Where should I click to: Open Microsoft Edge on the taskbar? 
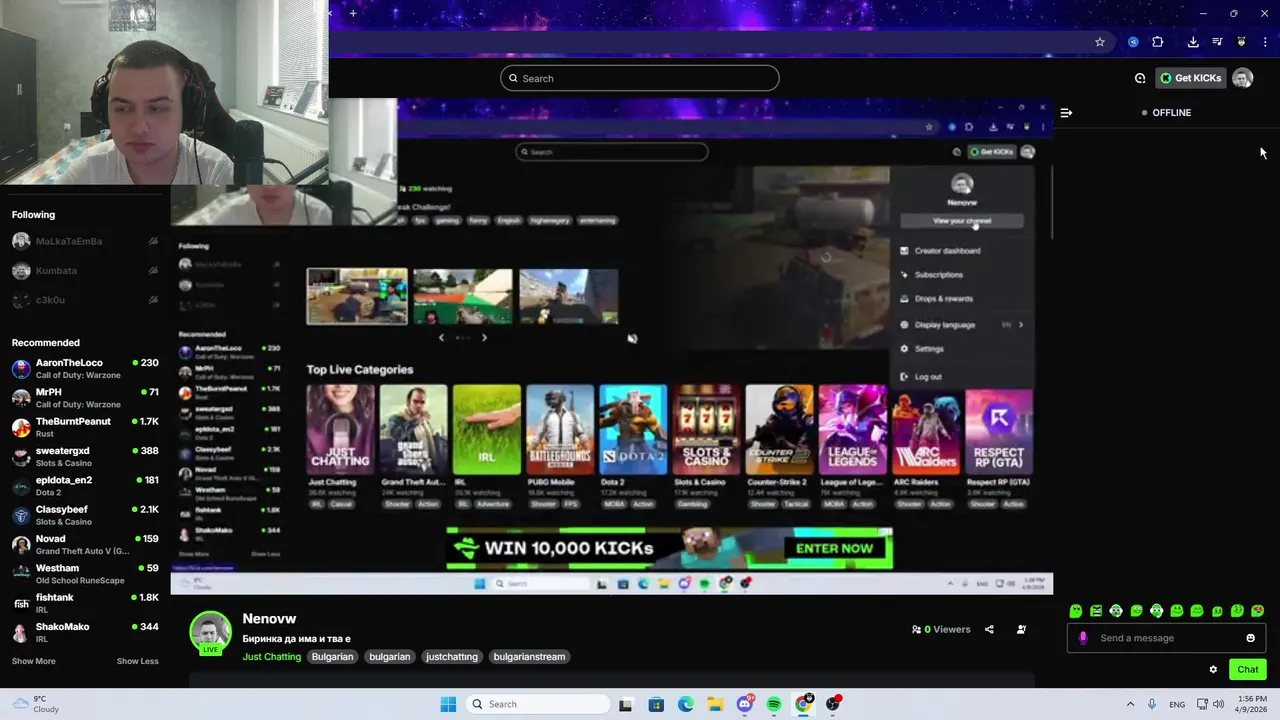point(685,704)
